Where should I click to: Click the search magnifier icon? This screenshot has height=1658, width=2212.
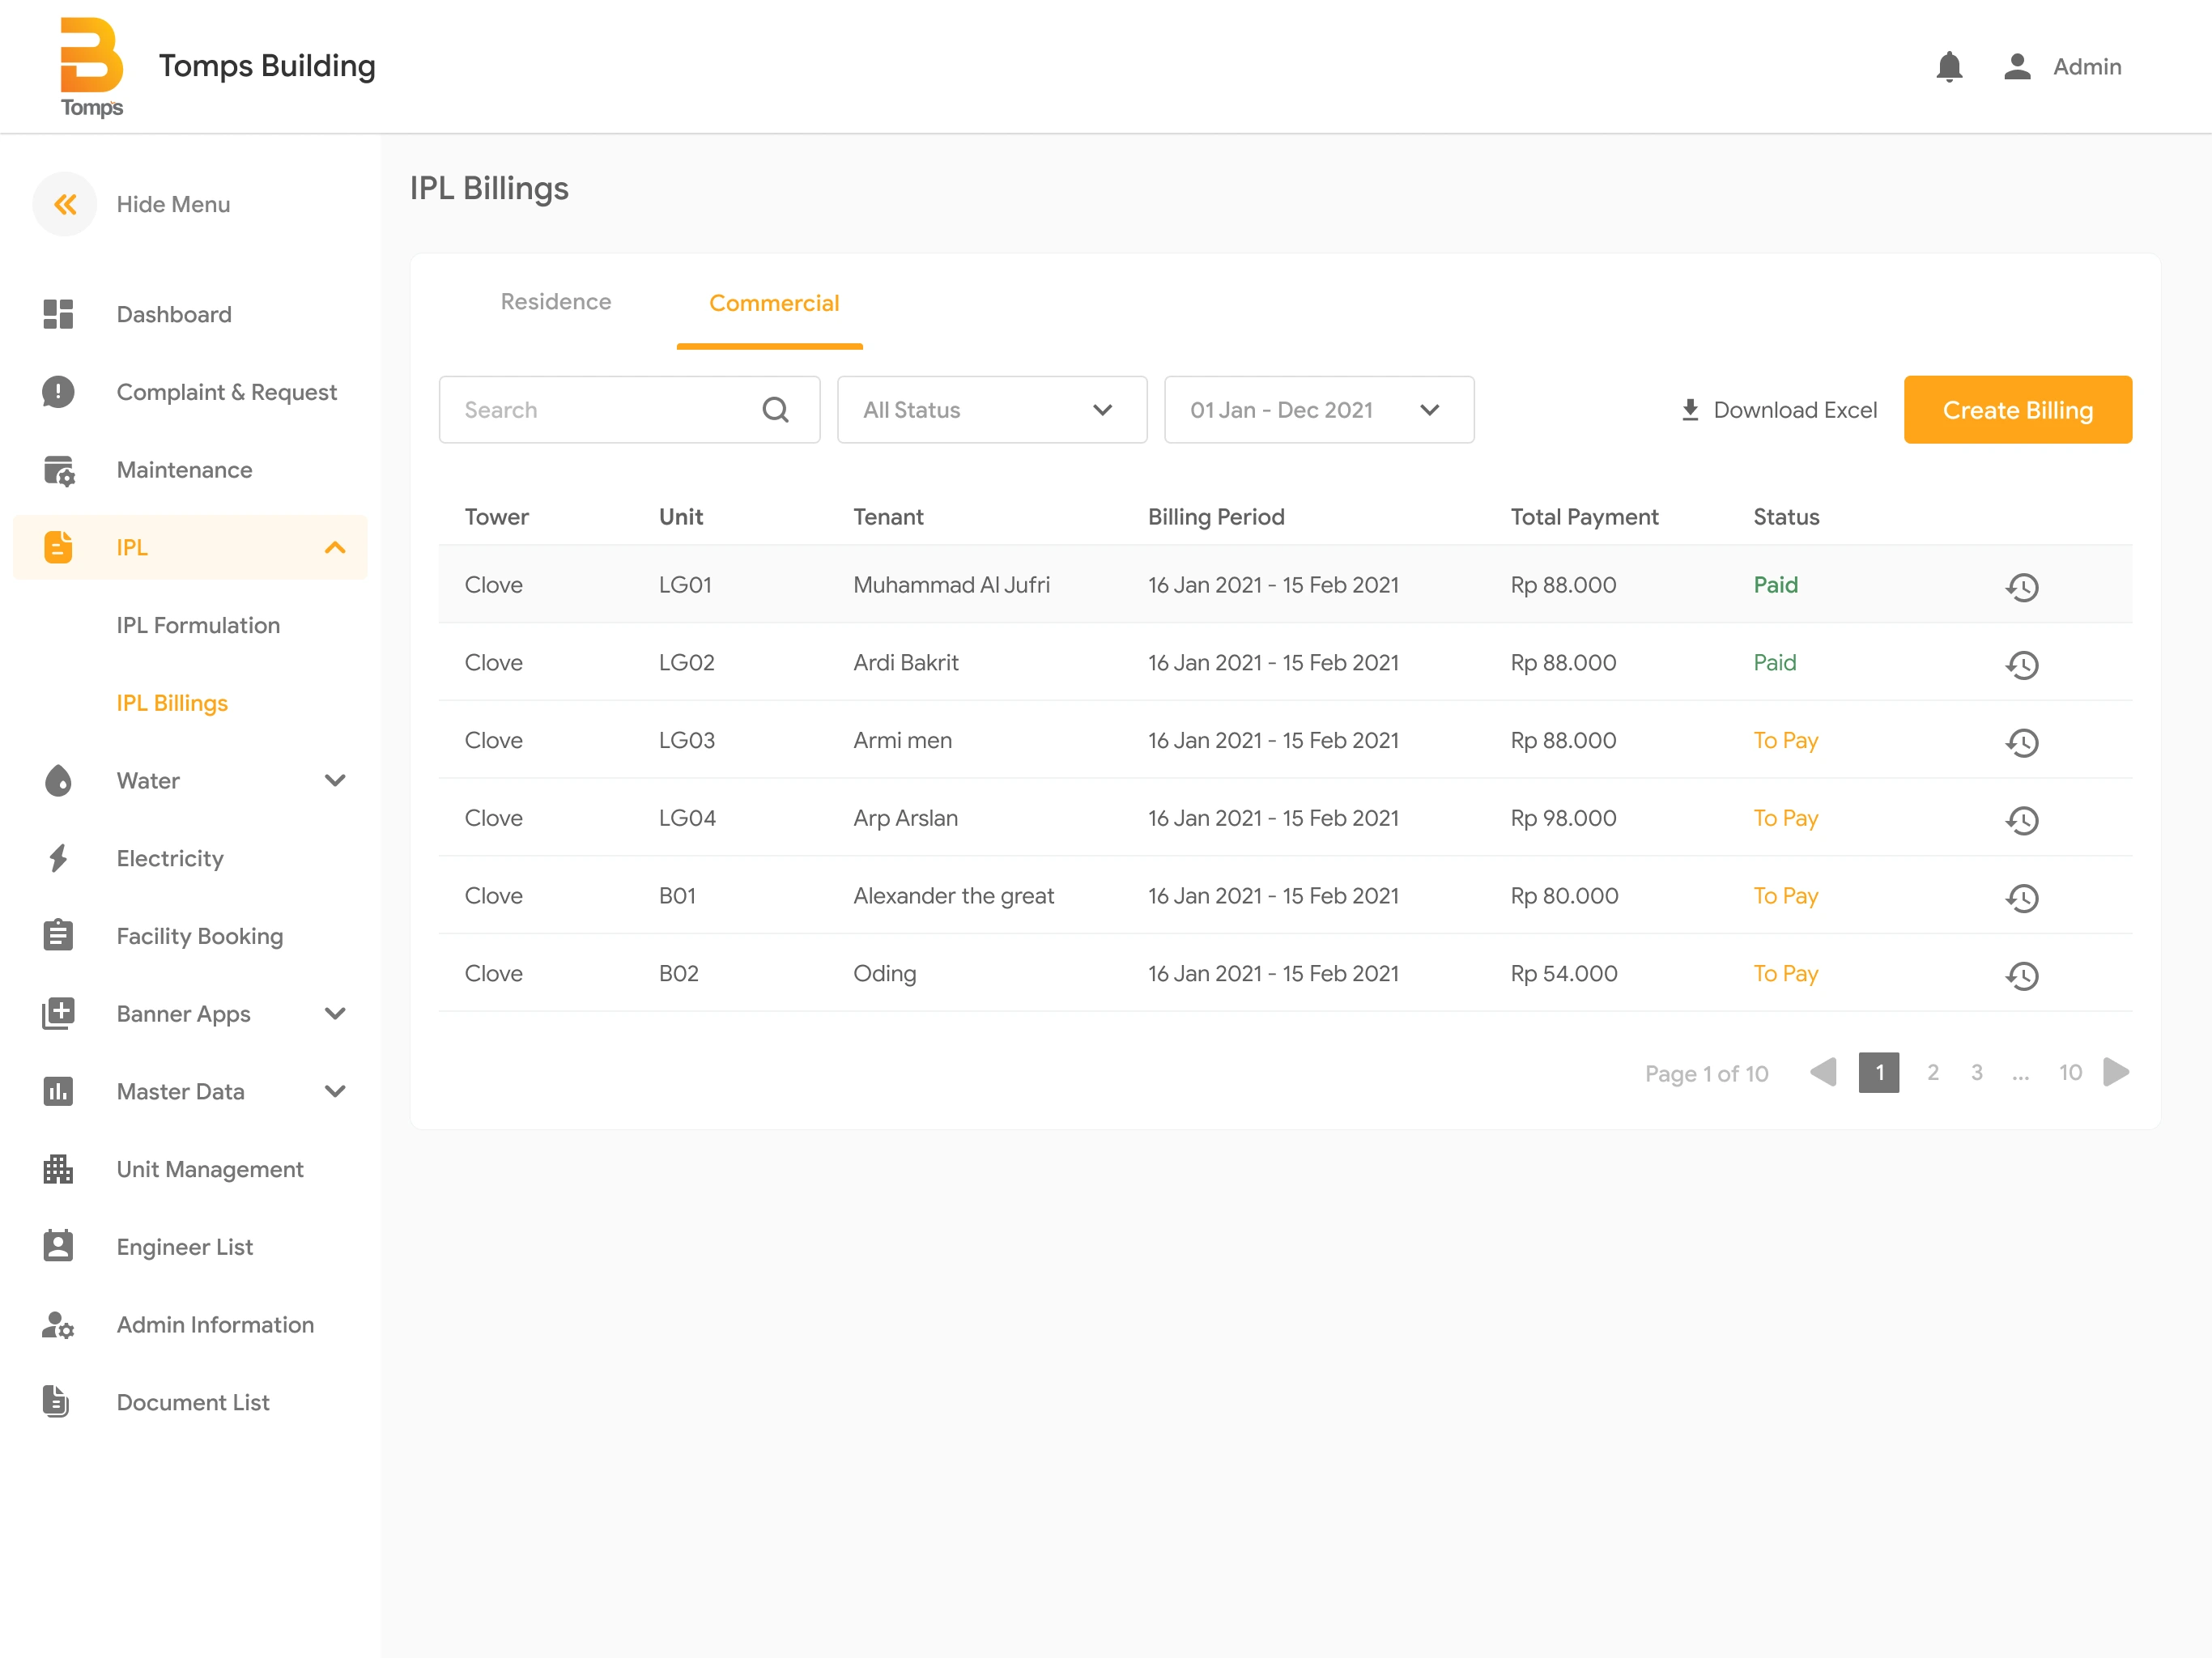776,409
